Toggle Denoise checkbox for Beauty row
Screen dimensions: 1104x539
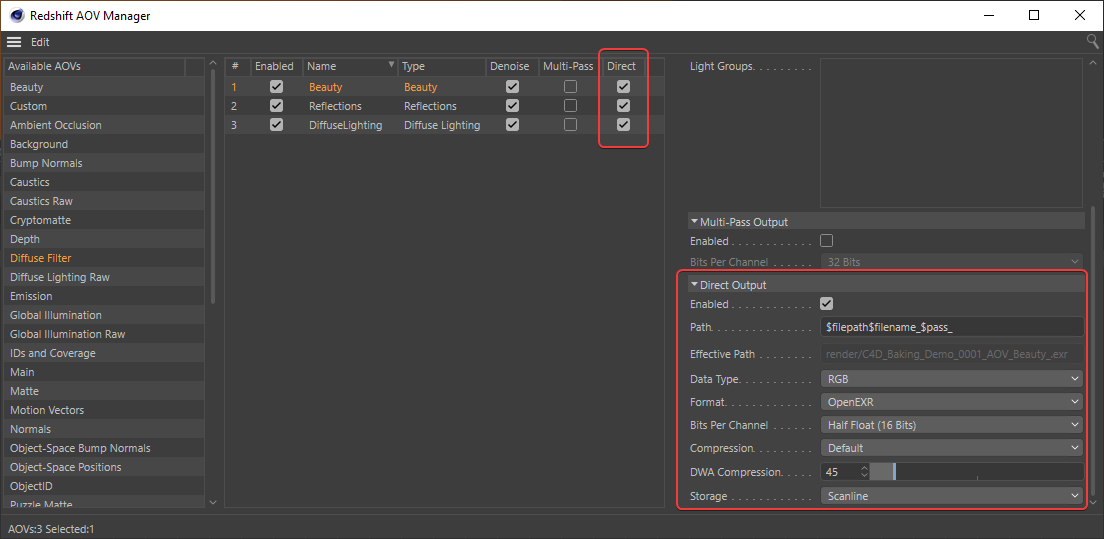point(513,87)
